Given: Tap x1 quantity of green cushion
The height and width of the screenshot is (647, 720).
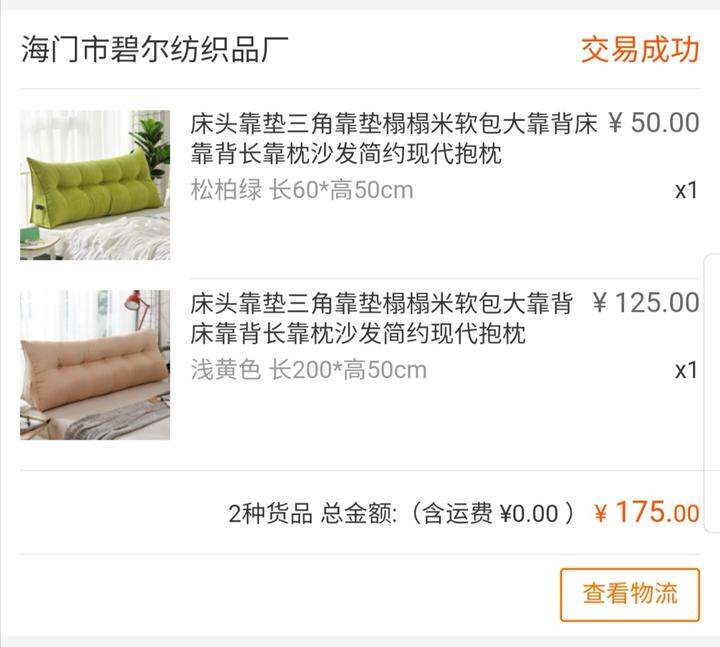Looking at the screenshot, I should point(686,191).
